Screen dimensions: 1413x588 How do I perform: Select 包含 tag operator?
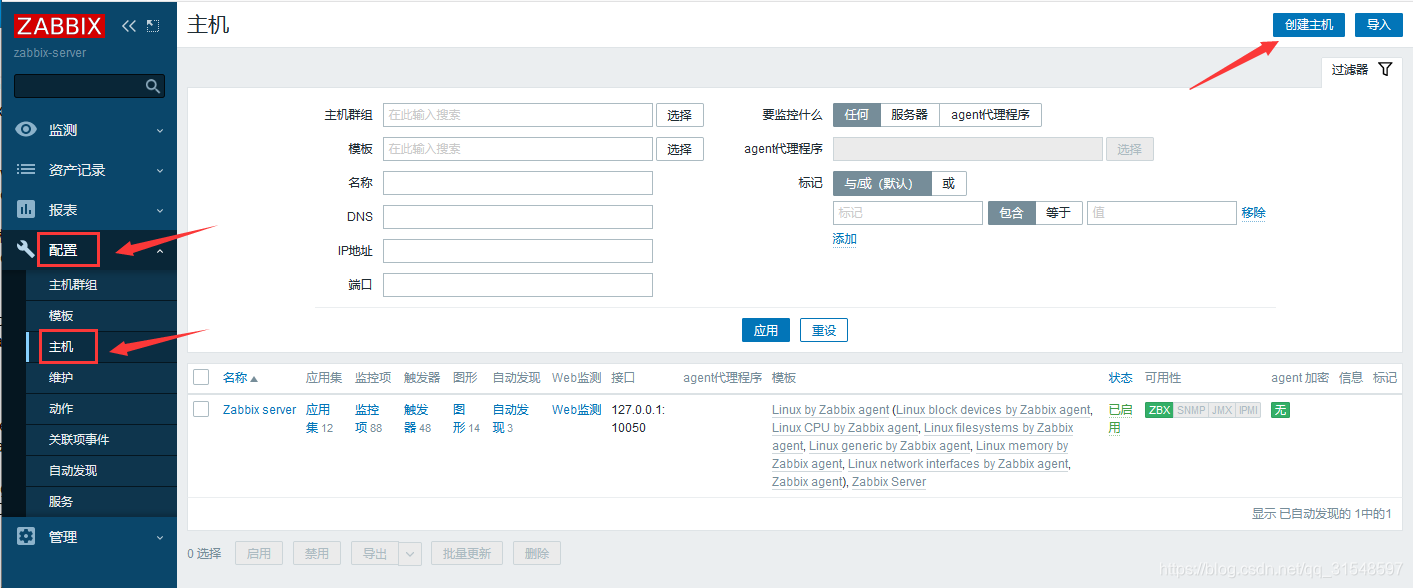[x=1012, y=213]
